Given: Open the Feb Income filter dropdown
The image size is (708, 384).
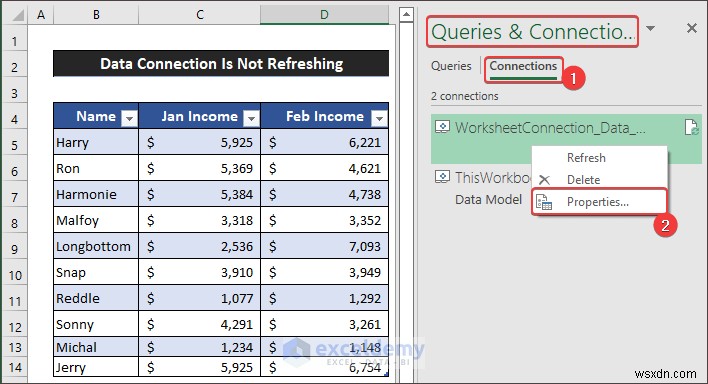Looking at the screenshot, I should click(x=379, y=118).
